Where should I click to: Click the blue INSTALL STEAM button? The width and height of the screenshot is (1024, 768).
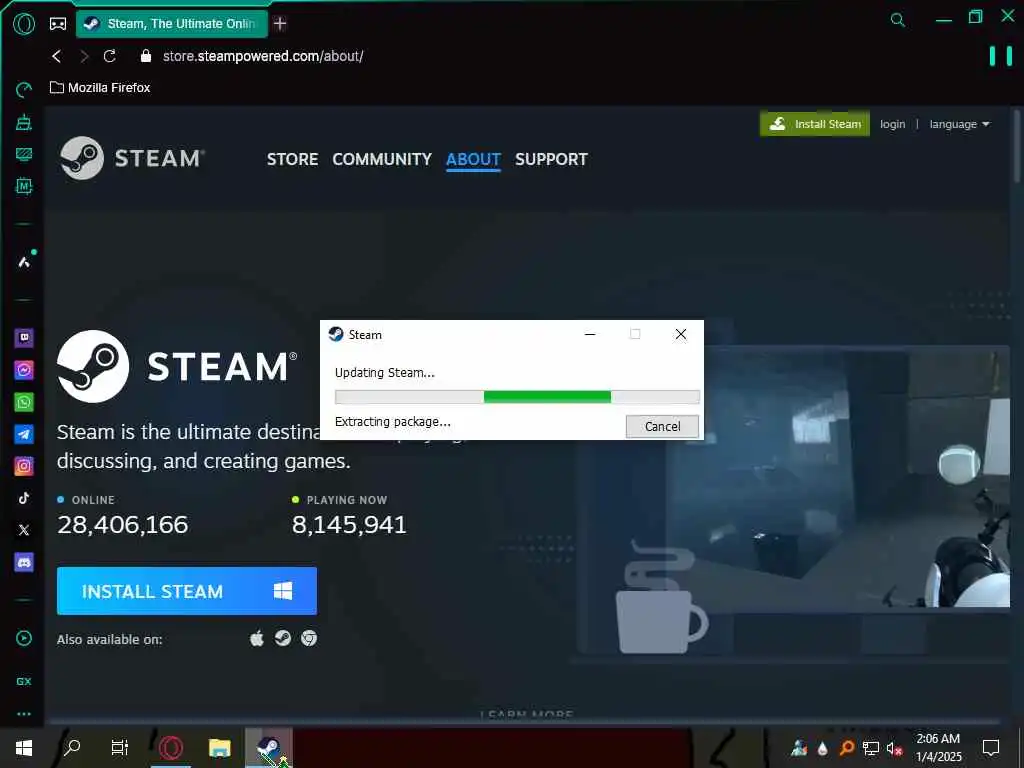(x=187, y=591)
